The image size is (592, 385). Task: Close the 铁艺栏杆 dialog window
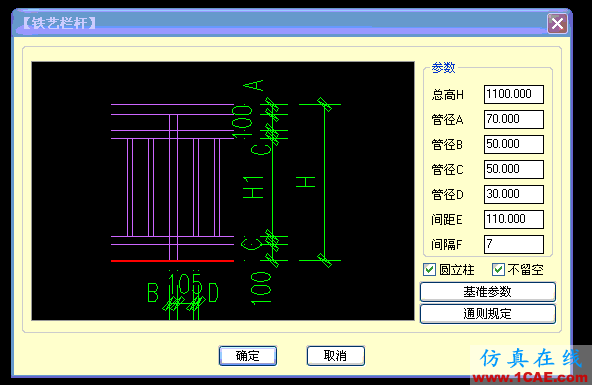pyautogui.click(x=557, y=24)
